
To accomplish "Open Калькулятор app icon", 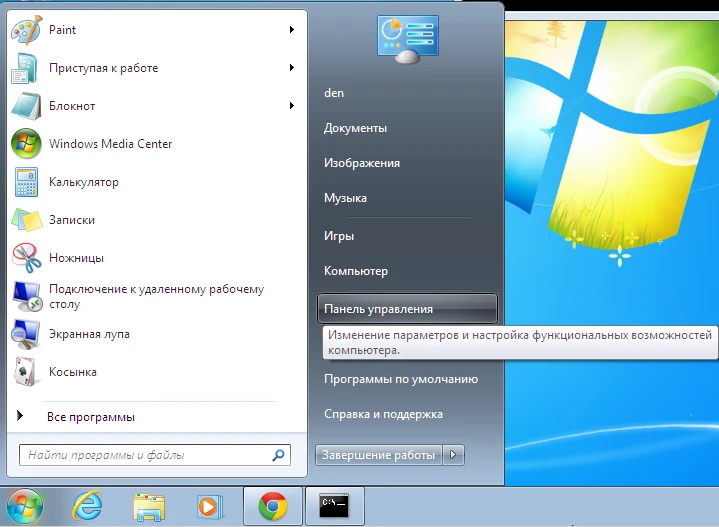I will coord(25,182).
